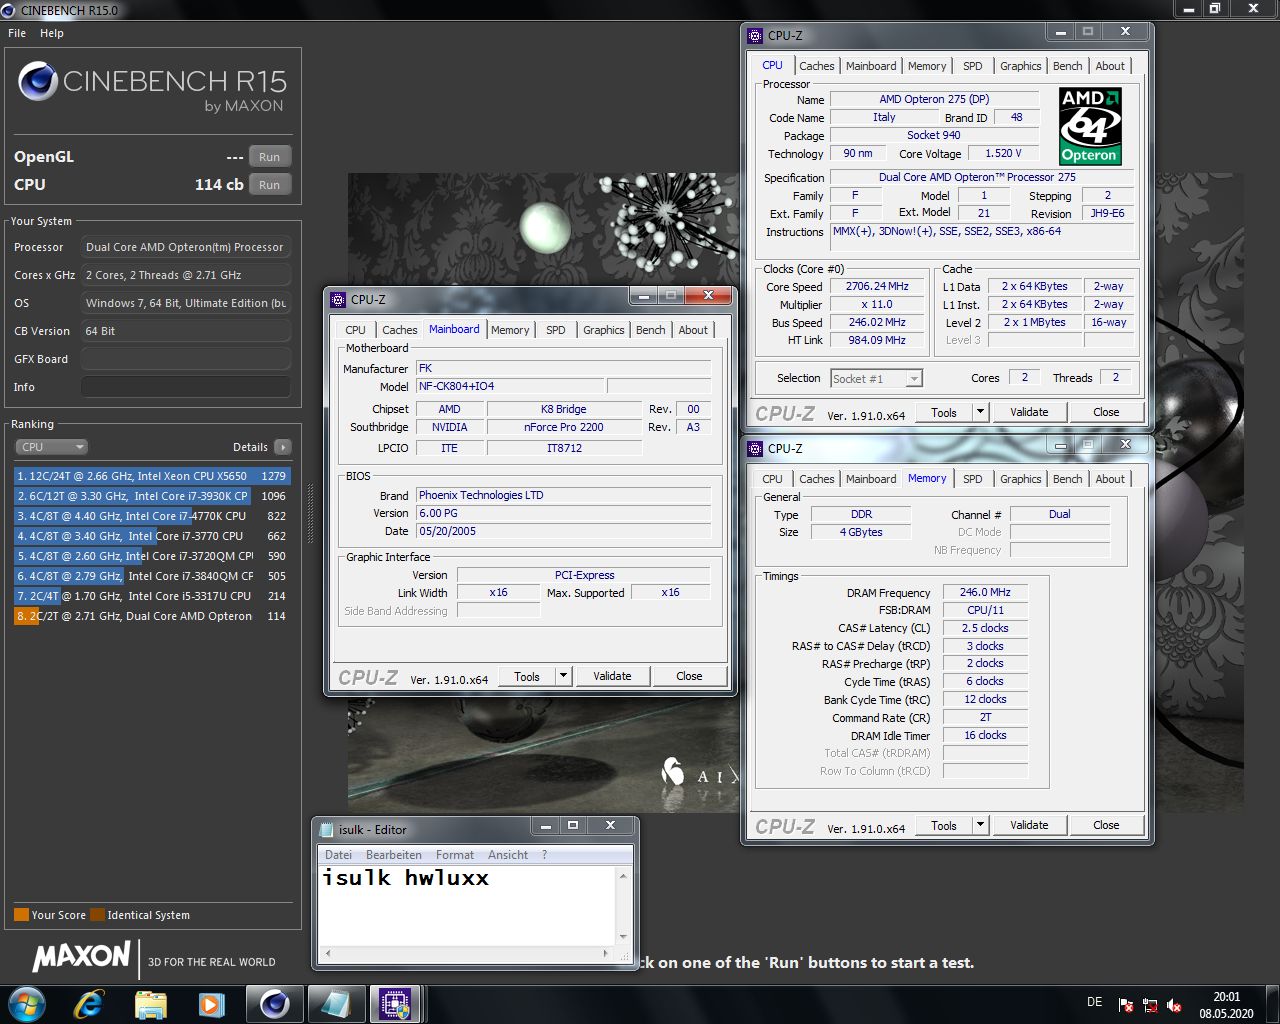This screenshot has height=1024, width=1280.
Task: Click Show desktop strip beside taskbar clock
Action: click(1272, 1004)
